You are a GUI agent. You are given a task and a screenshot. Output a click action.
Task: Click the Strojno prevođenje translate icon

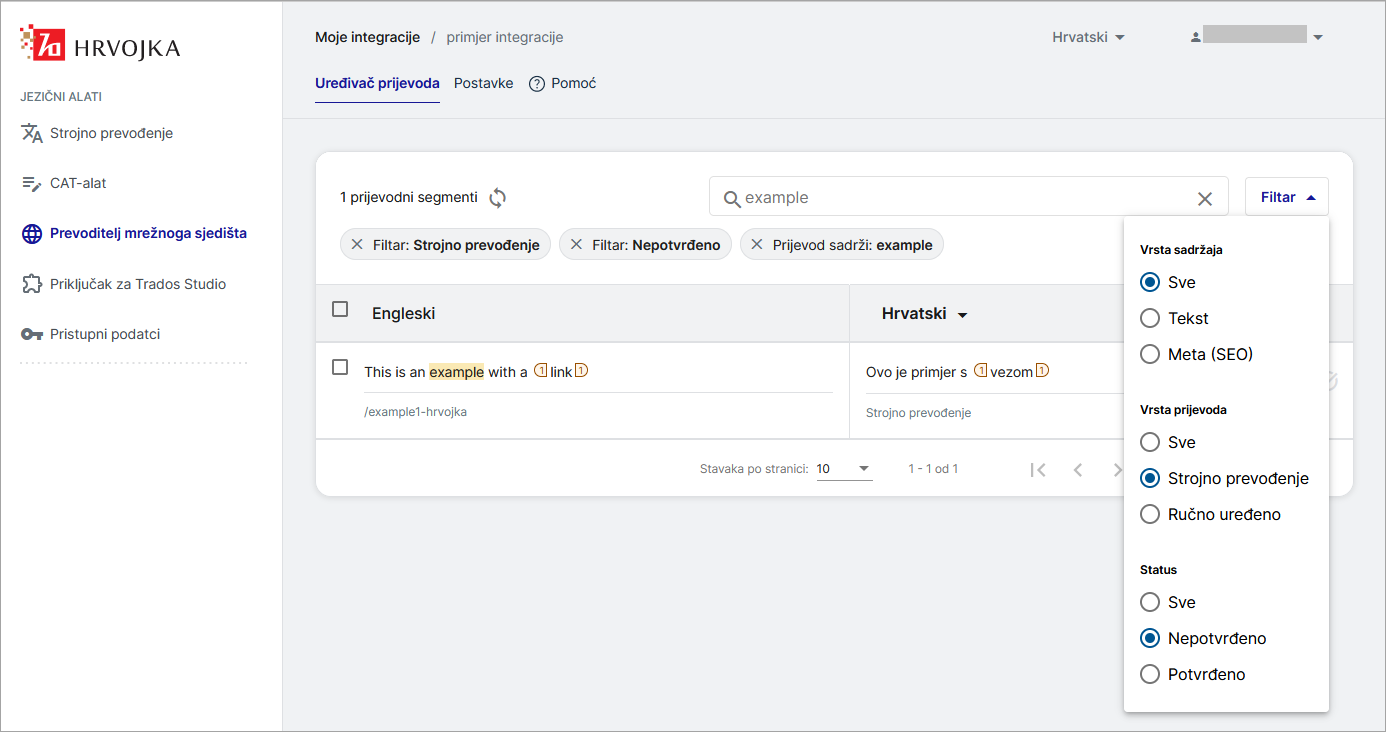pos(32,133)
